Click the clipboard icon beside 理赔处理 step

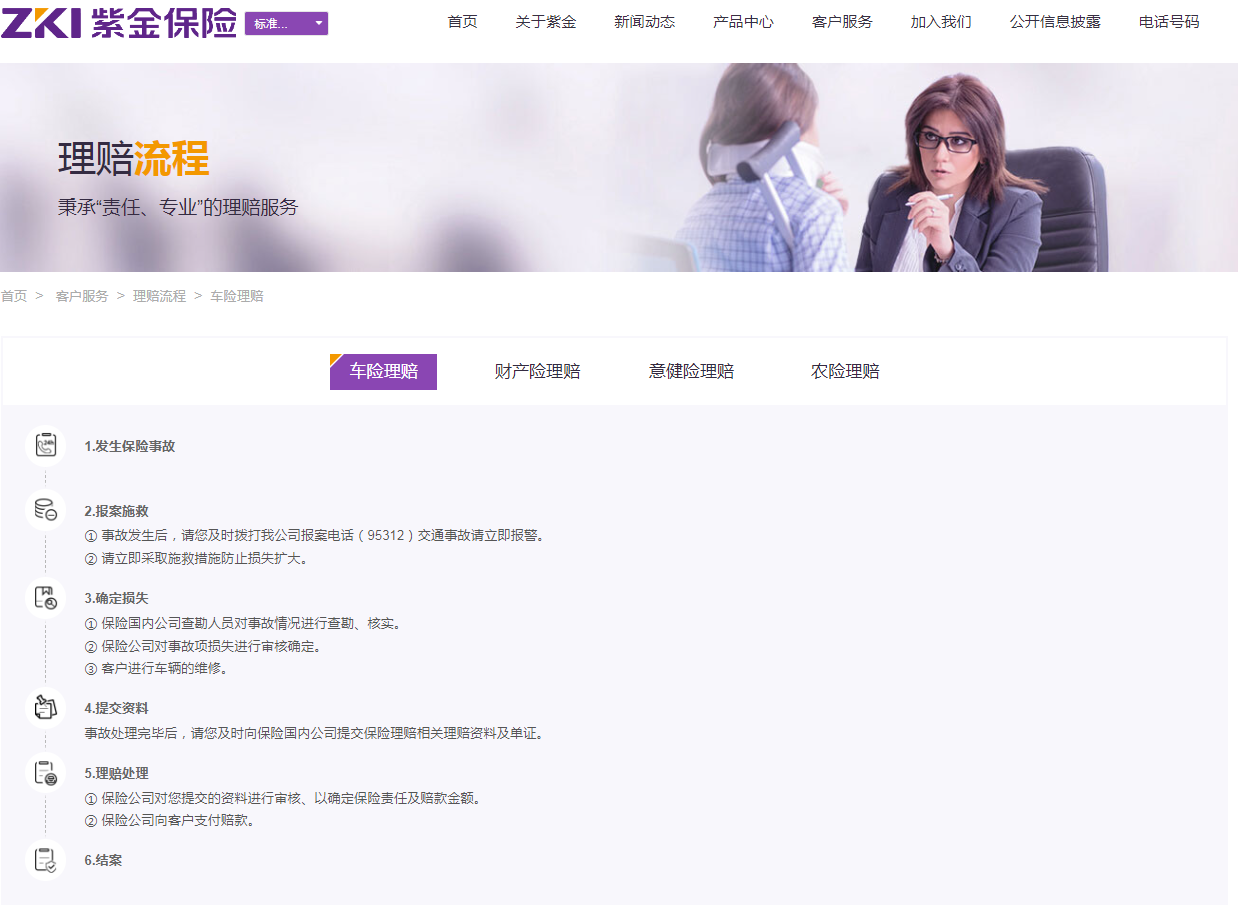[x=45, y=773]
